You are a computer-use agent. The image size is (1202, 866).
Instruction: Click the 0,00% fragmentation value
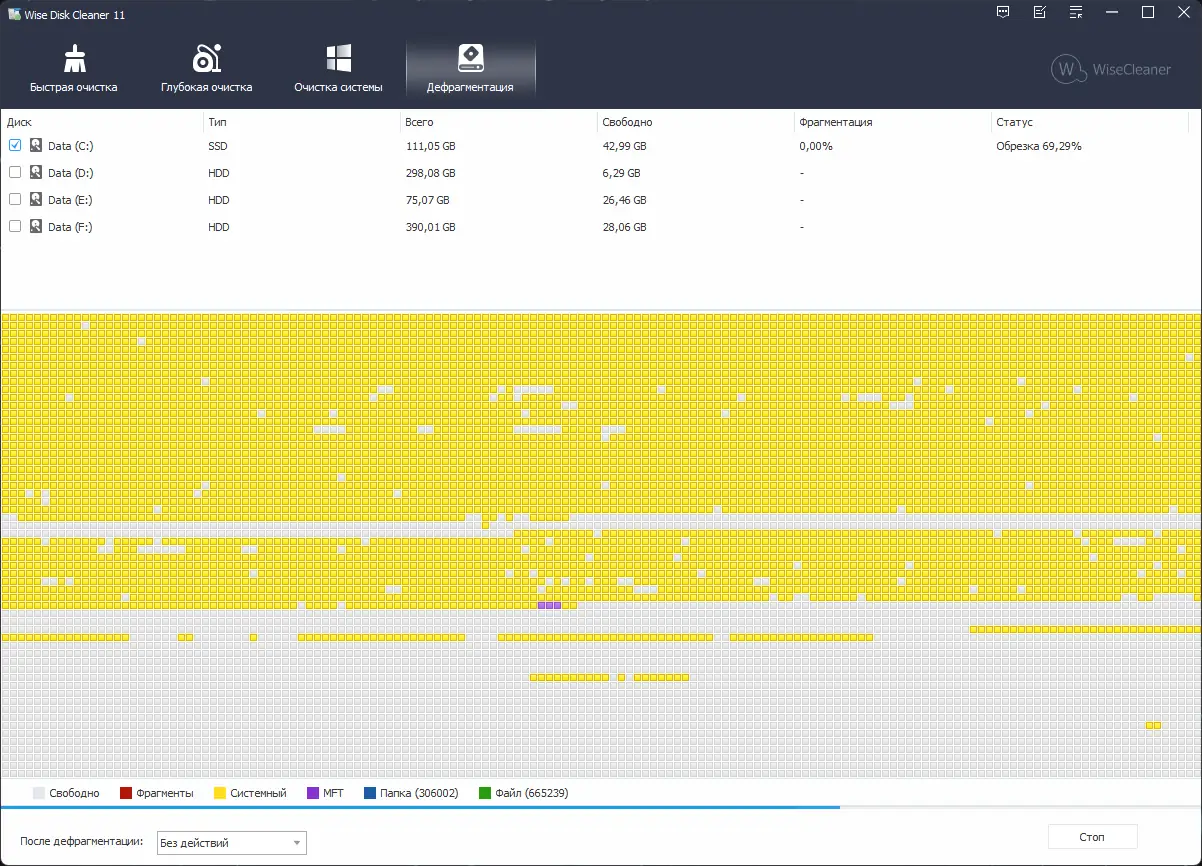point(816,146)
